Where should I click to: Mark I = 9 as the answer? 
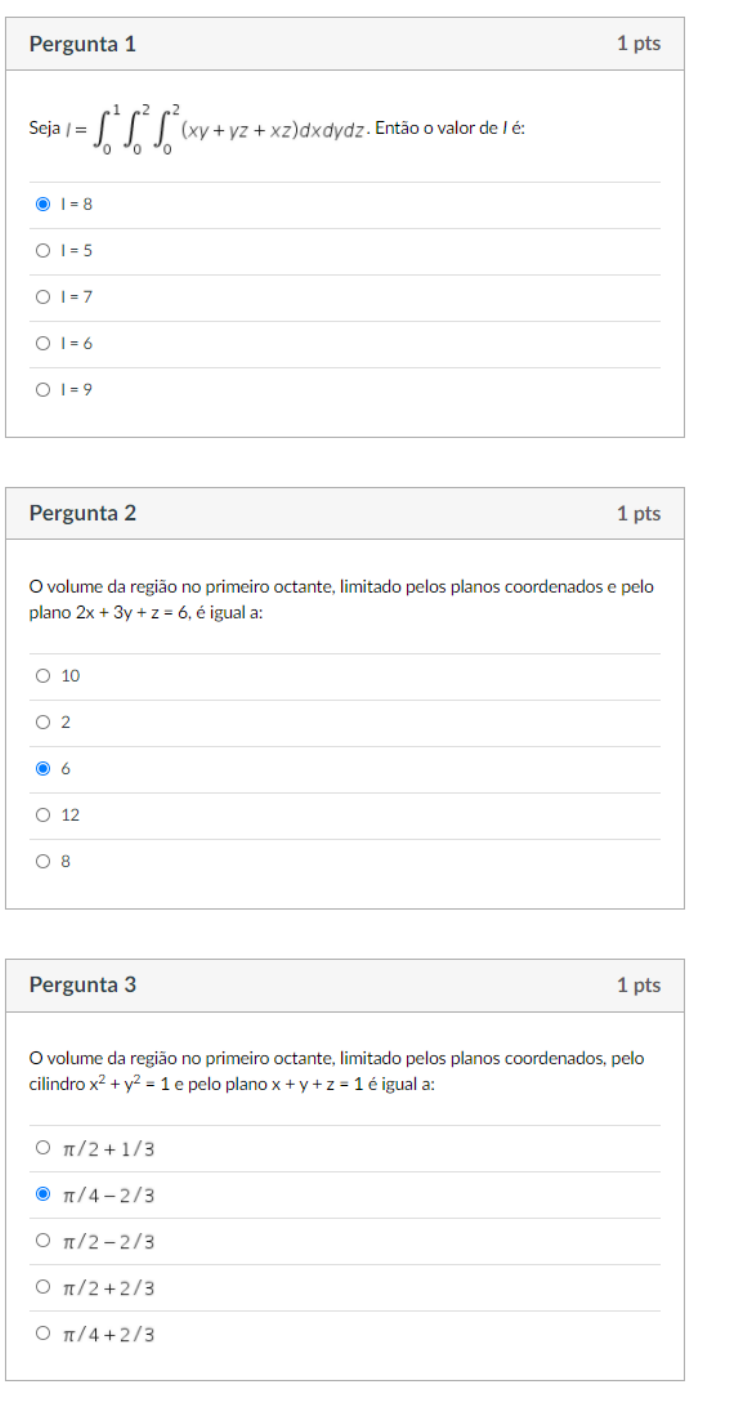click(42, 390)
